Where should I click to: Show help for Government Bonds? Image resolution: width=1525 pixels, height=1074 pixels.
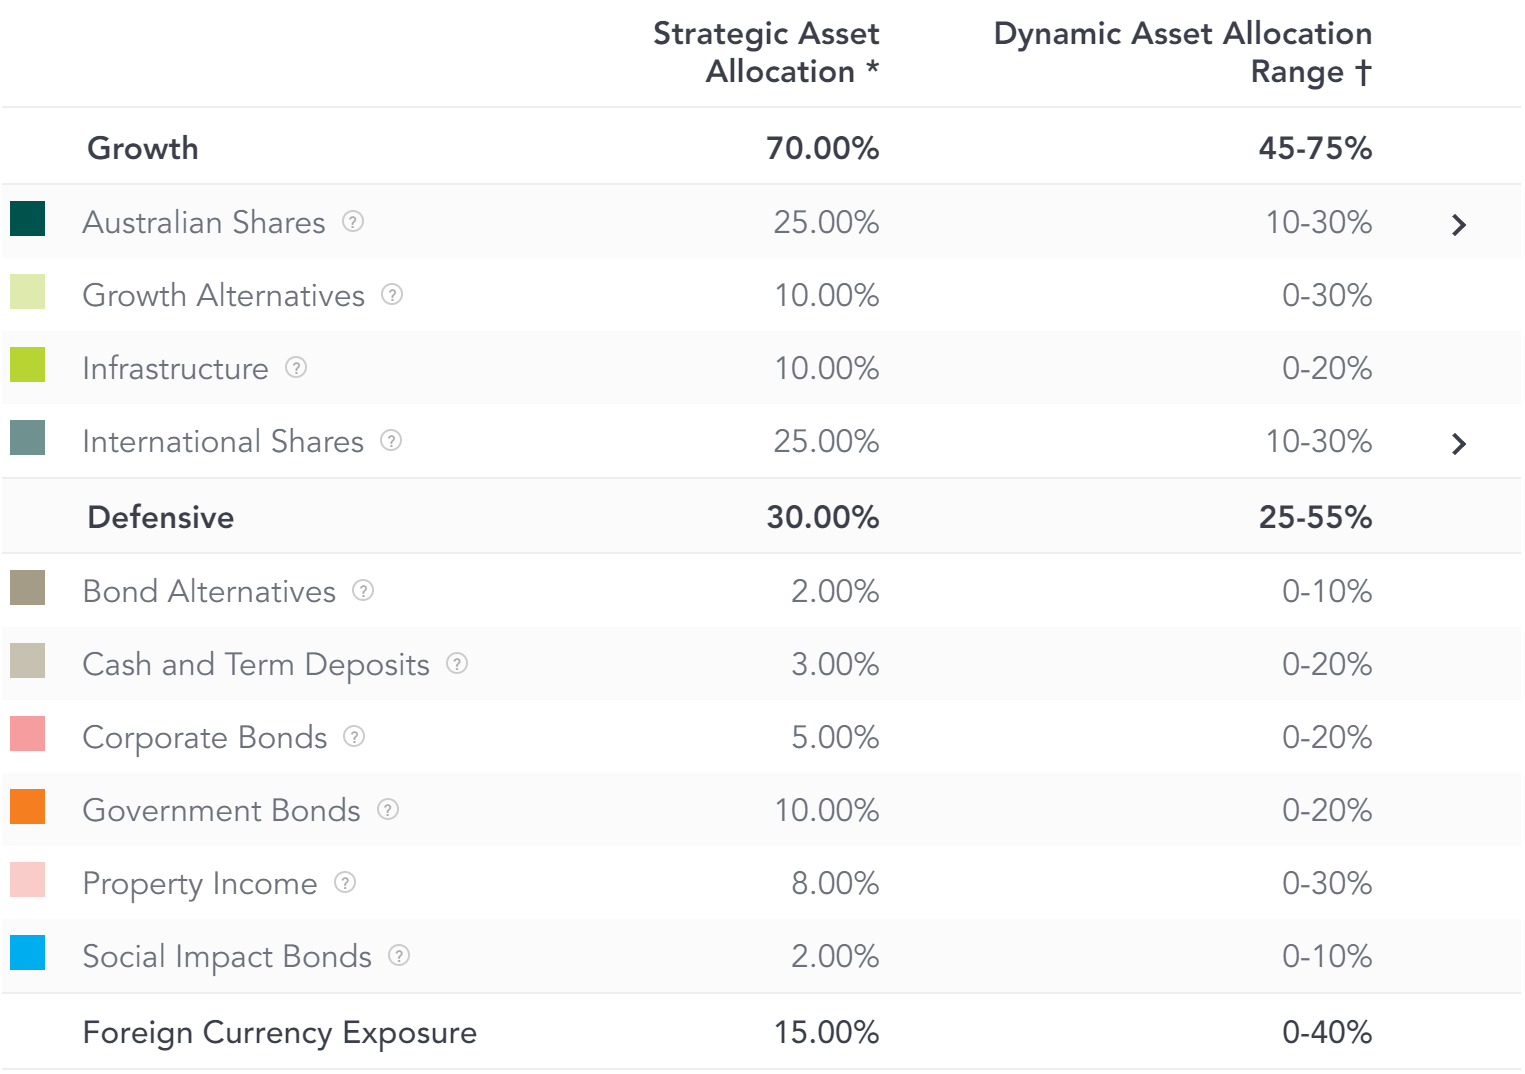pos(388,809)
